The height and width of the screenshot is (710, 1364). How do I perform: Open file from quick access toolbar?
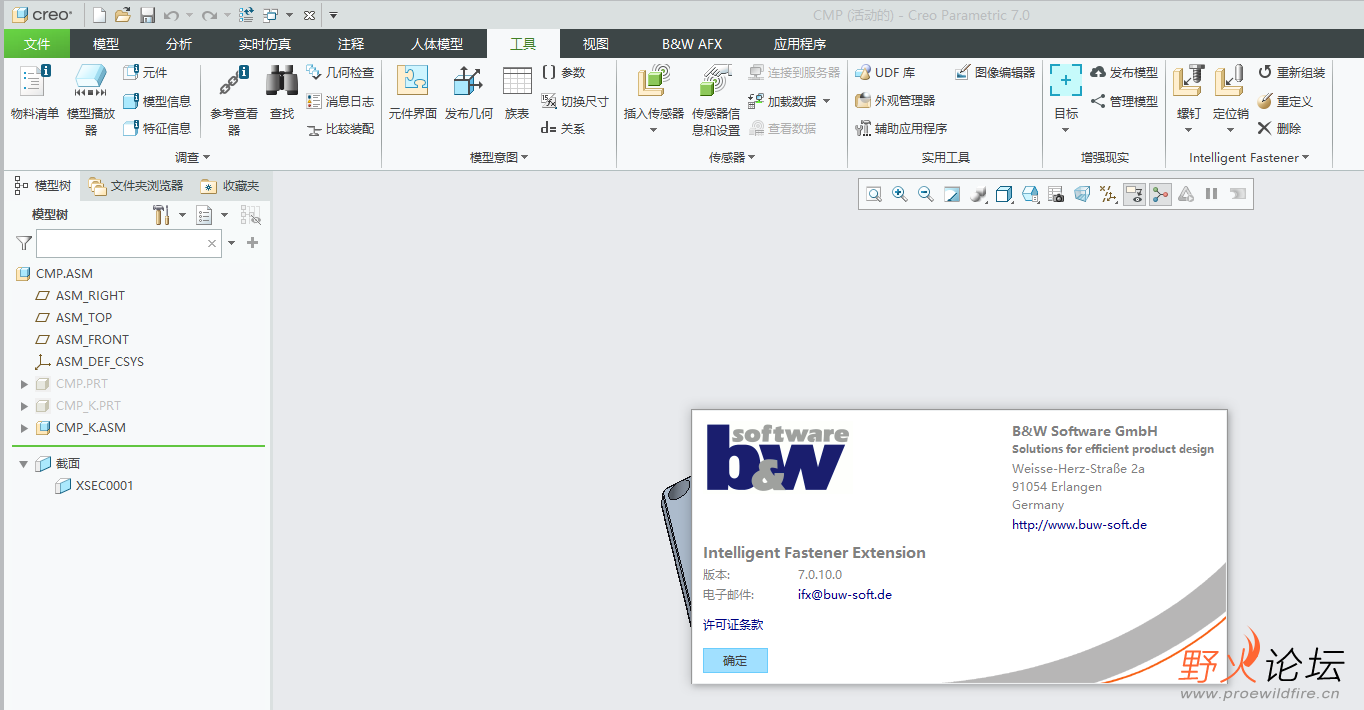123,15
